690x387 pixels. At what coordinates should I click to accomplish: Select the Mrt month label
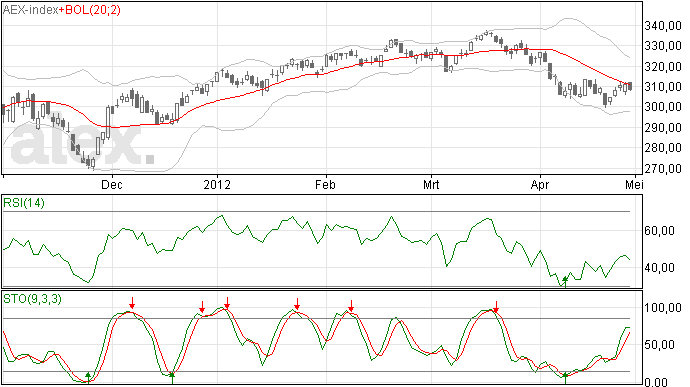coord(431,184)
